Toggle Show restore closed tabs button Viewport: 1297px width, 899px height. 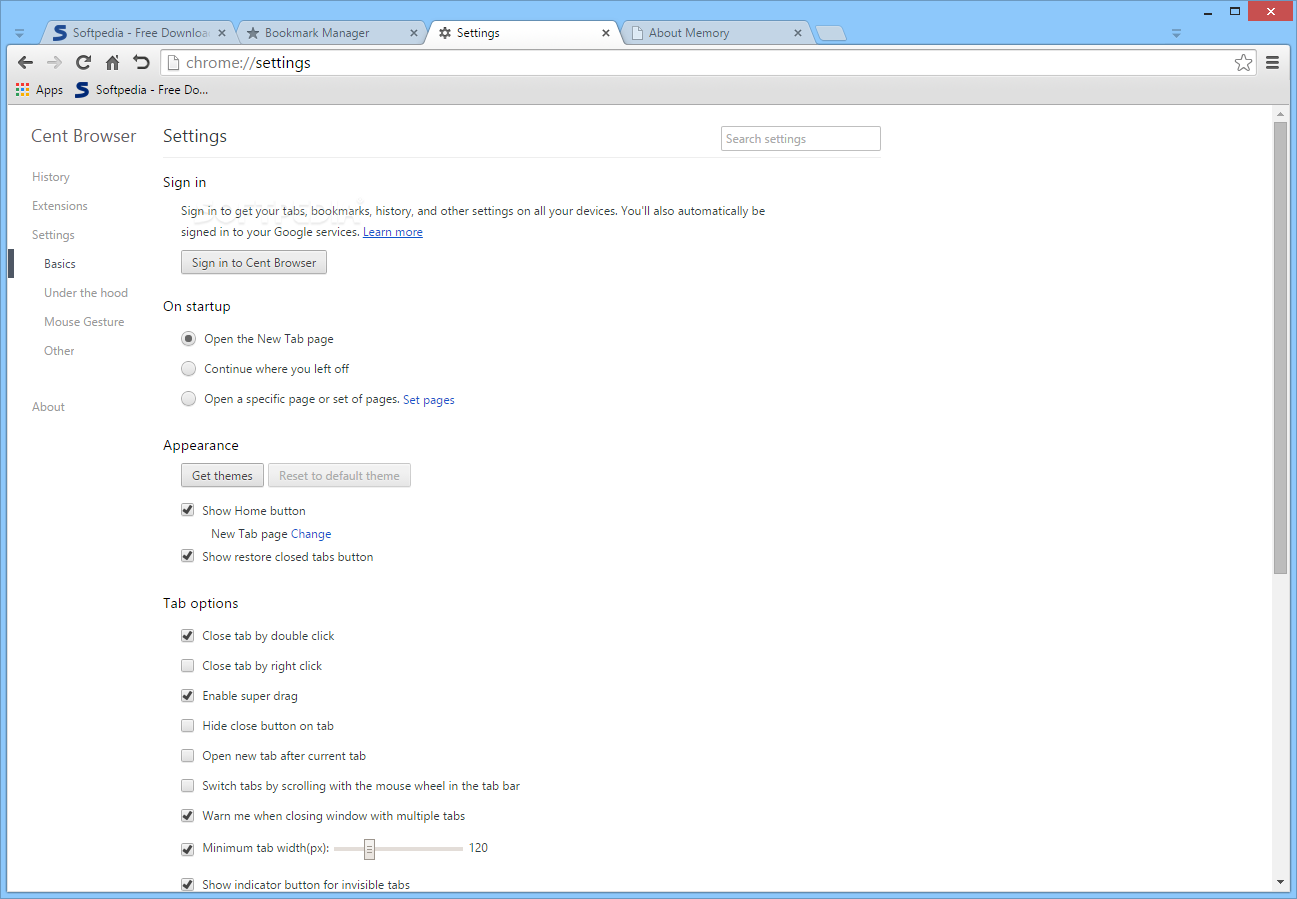click(x=187, y=556)
